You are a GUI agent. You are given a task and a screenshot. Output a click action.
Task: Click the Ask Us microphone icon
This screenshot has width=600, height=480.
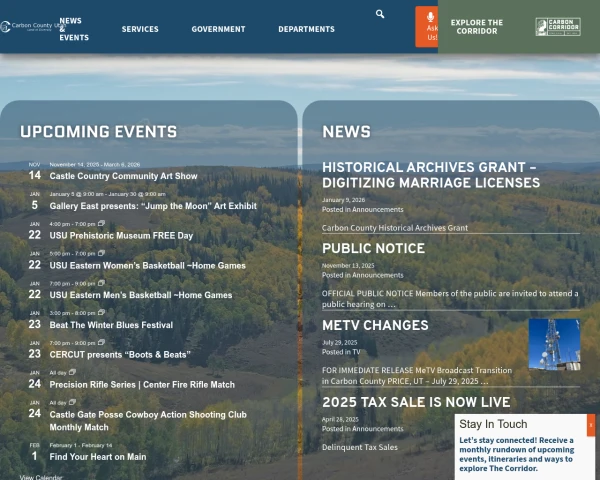coord(431,18)
